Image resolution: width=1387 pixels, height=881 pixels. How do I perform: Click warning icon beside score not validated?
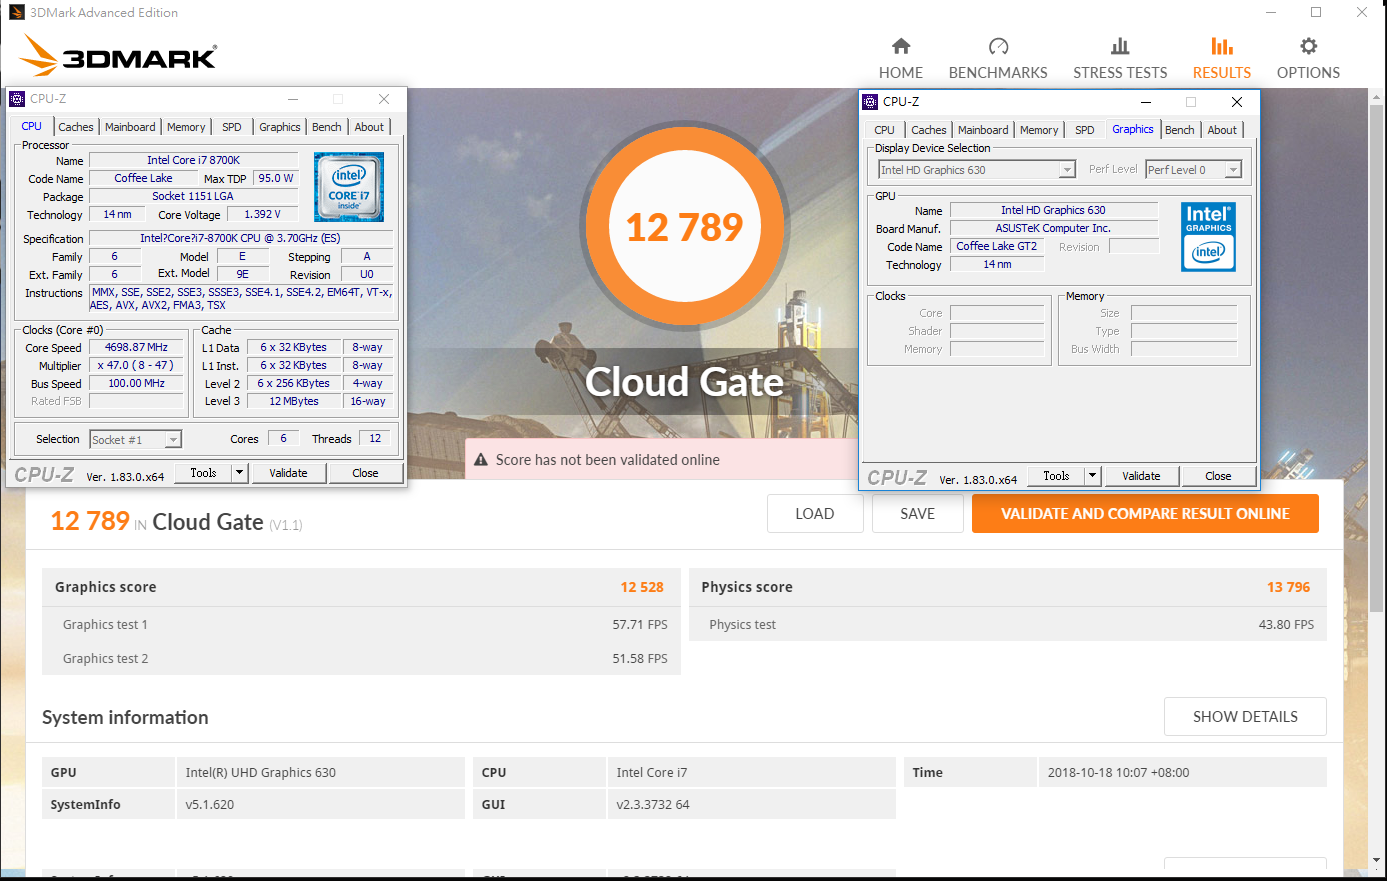[x=481, y=460]
